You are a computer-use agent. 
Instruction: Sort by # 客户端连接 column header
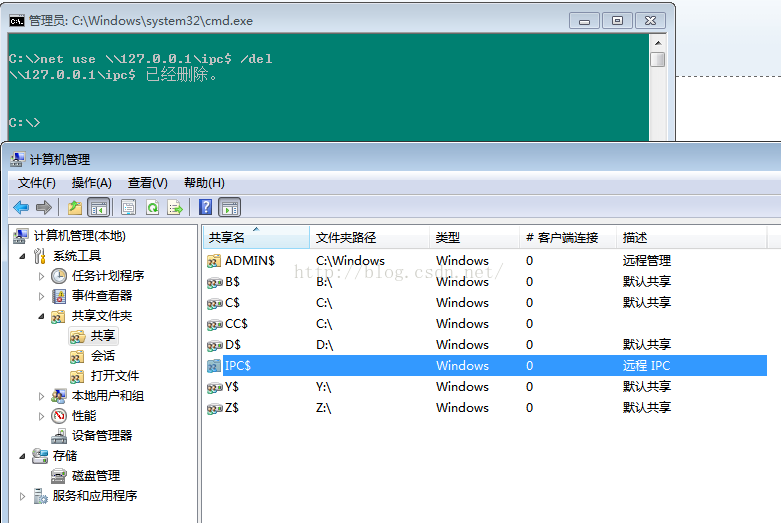(568, 238)
